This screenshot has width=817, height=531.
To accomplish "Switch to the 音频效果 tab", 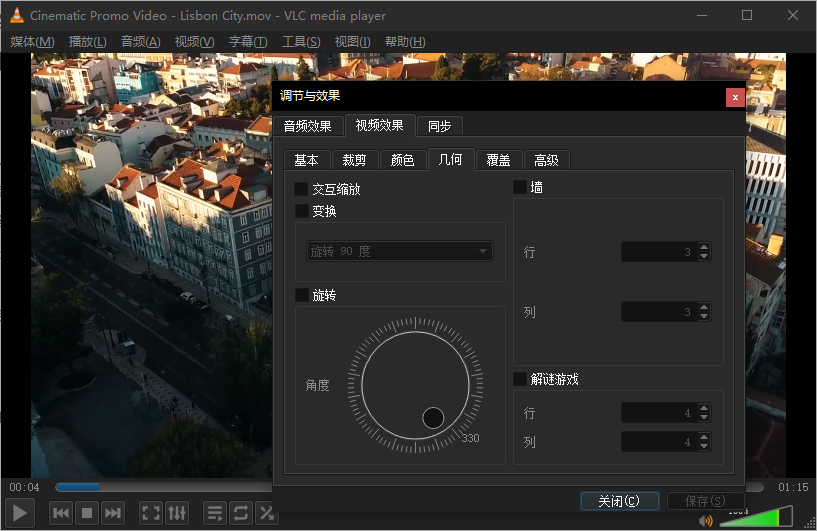I will [x=307, y=126].
